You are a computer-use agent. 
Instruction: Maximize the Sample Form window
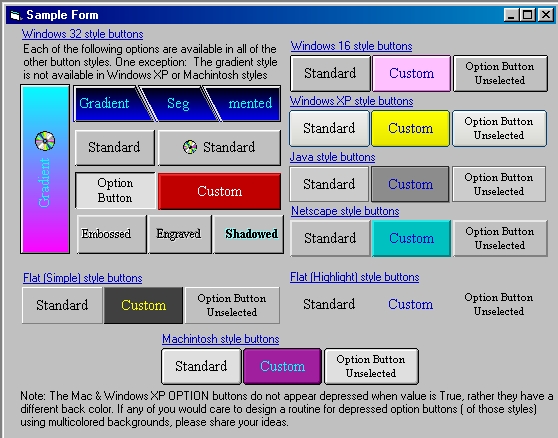528,15
